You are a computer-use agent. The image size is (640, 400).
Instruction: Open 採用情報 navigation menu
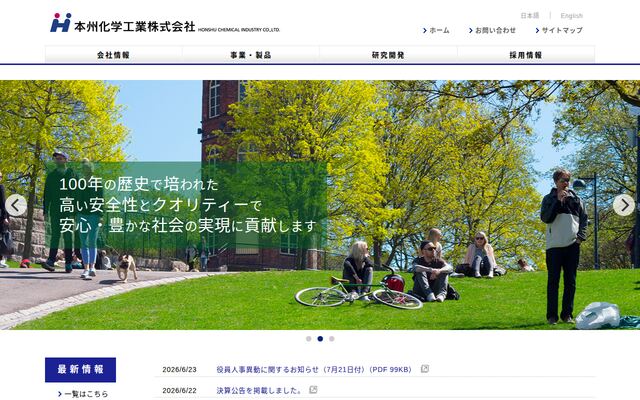pos(526,55)
